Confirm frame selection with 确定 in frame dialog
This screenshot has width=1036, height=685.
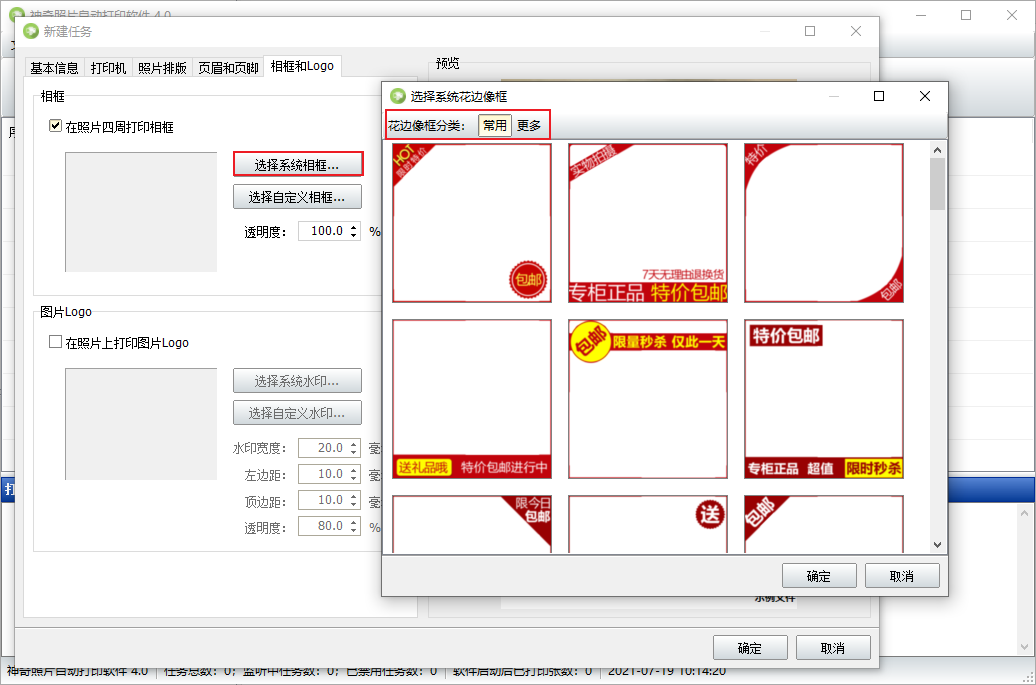[x=818, y=576]
